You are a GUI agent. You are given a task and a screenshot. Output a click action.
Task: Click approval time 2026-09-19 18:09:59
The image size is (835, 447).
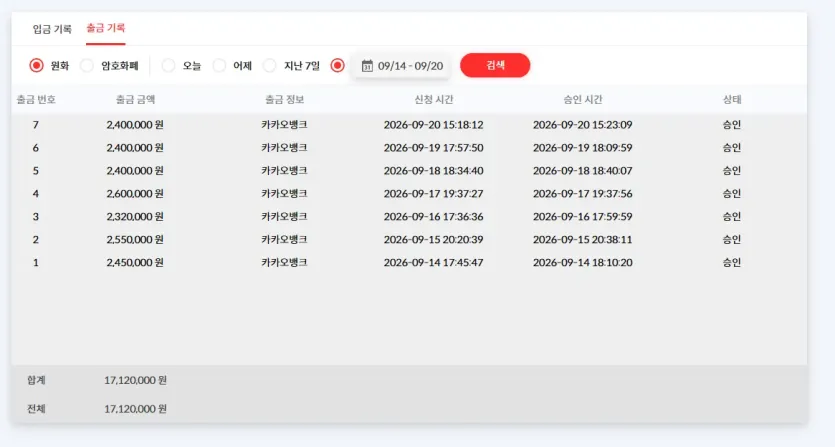click(583, 148)
